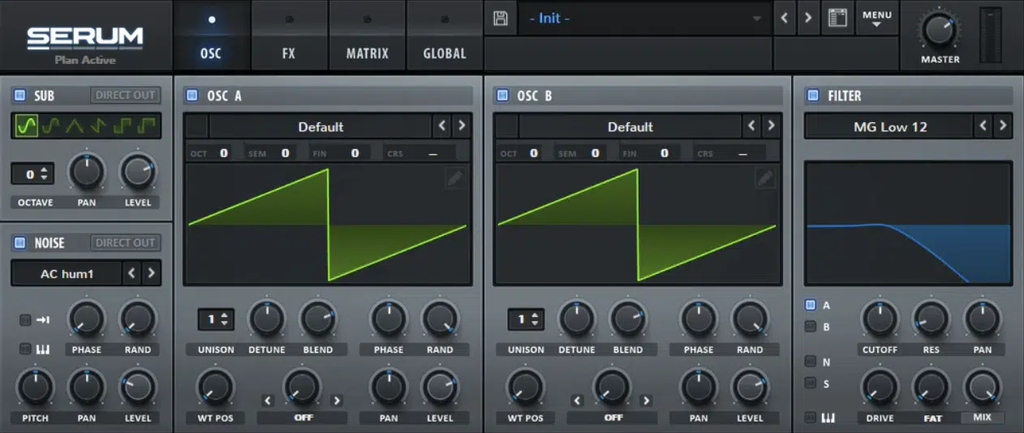The width and height of the screenshot is (1024, 433).
Task: Adjust the sub OCTAVE stepper
Action: 33,174
